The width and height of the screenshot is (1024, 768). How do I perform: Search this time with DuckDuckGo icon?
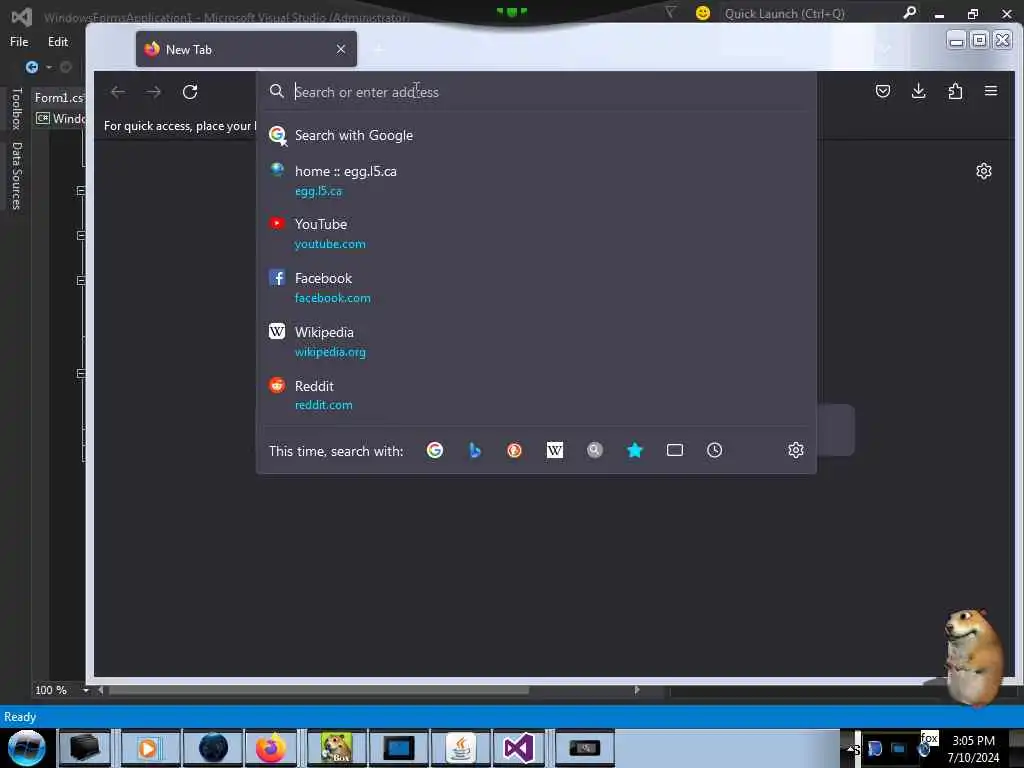(x=514, y=450)
